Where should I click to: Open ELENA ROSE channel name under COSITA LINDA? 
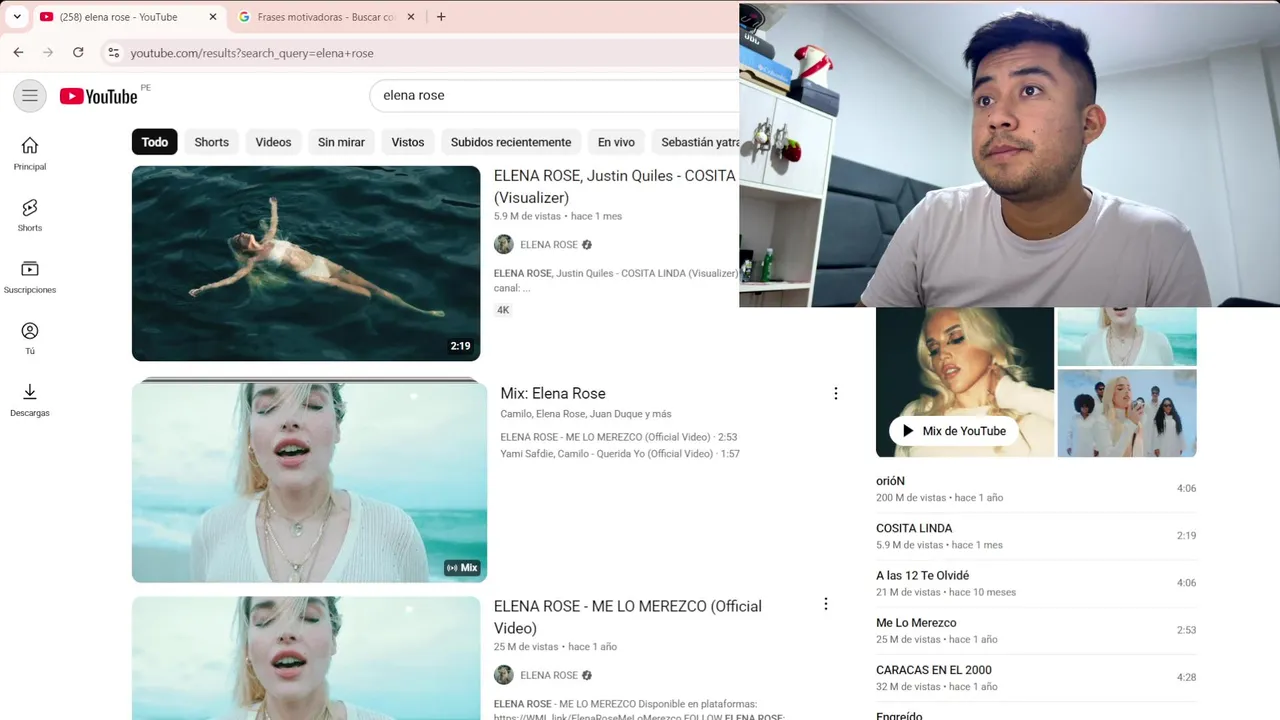[x=549, y=245]
